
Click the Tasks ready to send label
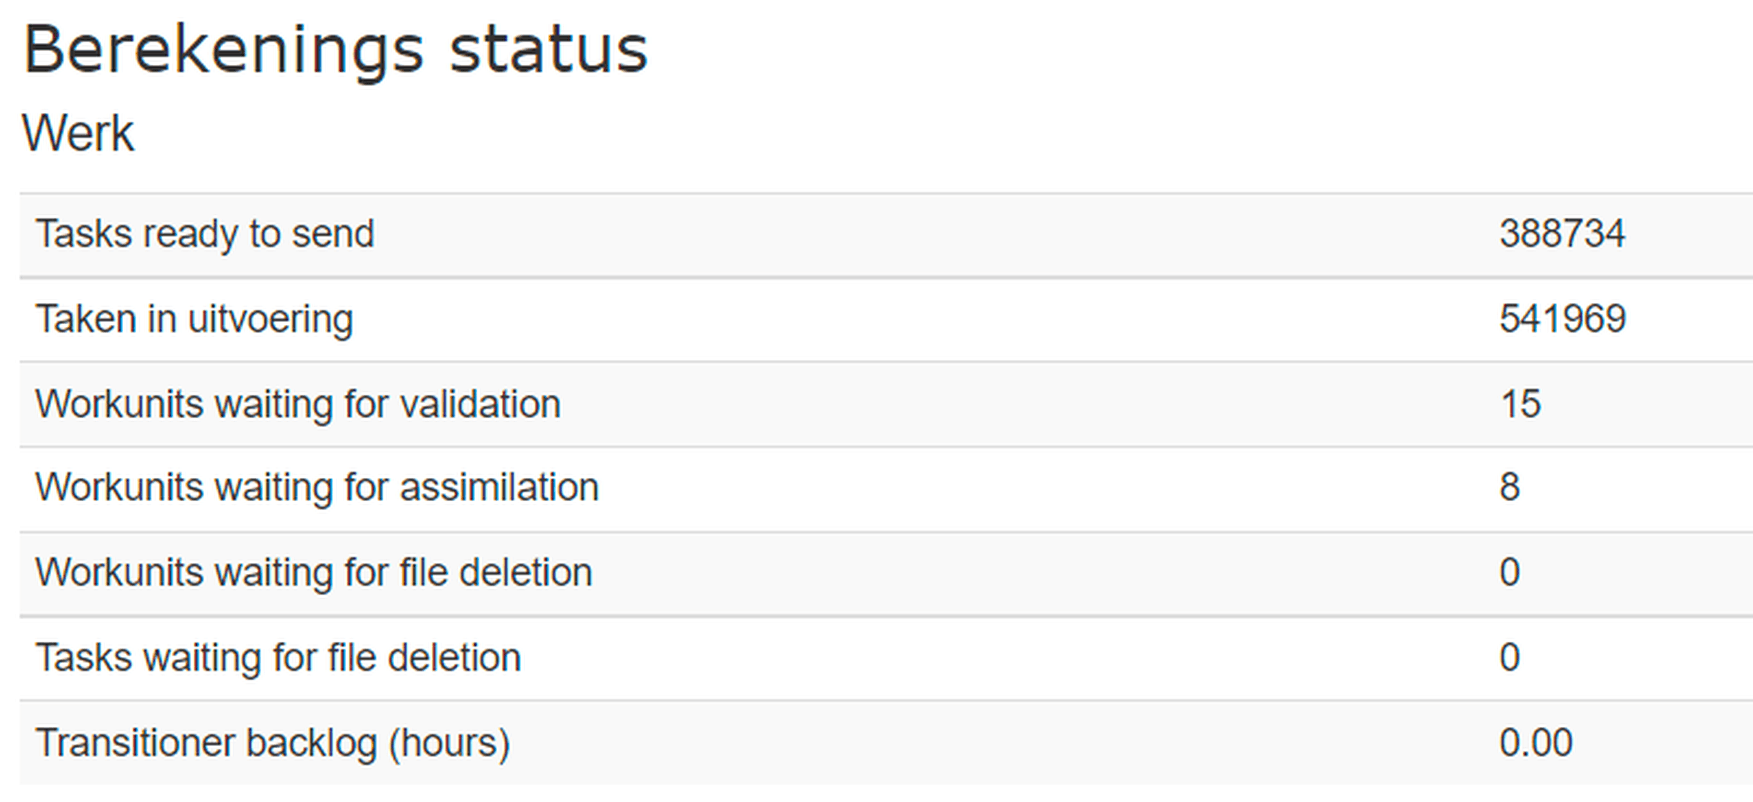[205, 234]
